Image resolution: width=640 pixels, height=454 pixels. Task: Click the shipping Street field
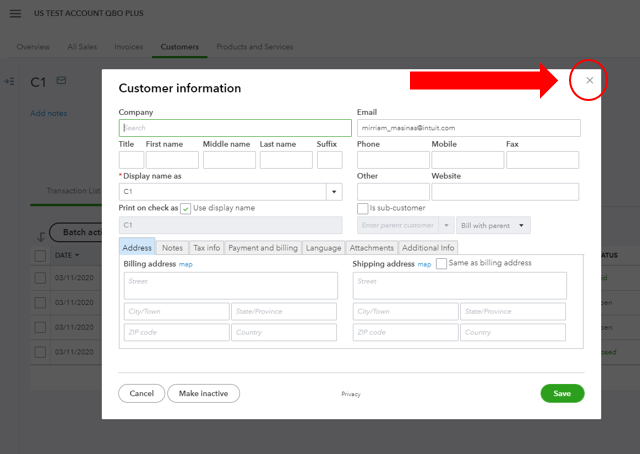pos(460,286)
